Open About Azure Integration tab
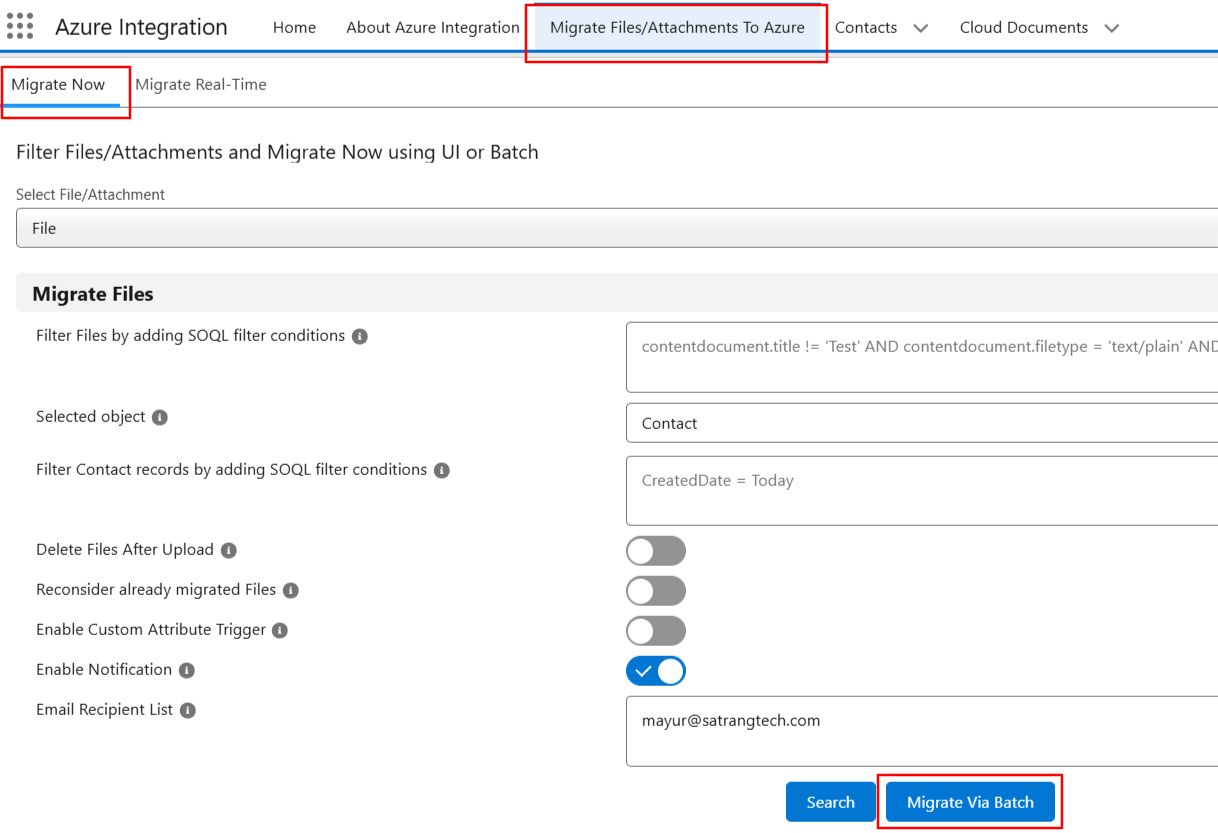Viewport: 1218px width, 833px height. [433, 28]
